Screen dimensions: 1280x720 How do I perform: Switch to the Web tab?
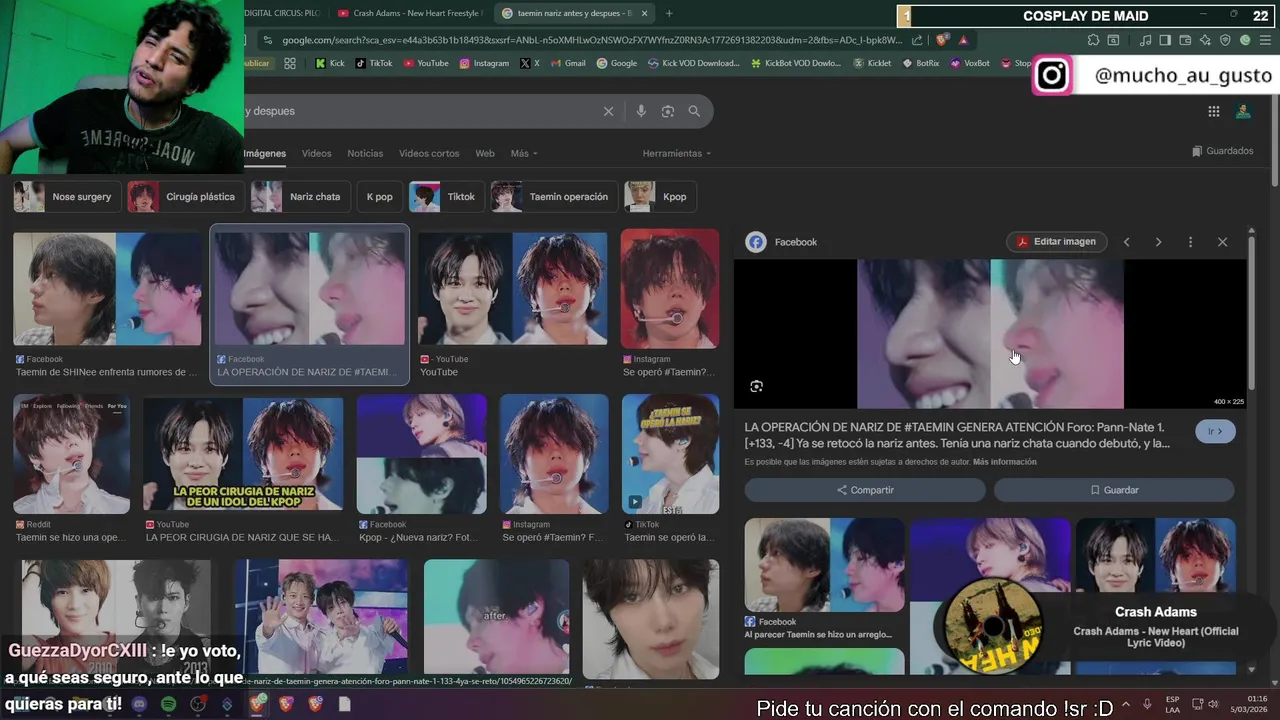pos(485,154)
